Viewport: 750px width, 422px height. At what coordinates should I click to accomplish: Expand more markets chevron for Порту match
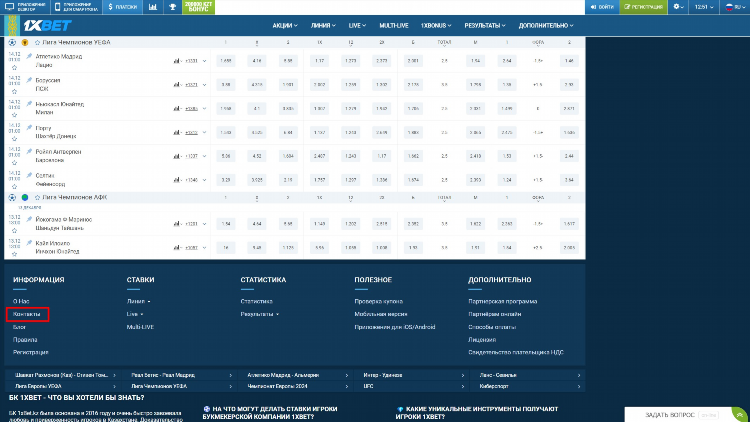click(205, 133)
